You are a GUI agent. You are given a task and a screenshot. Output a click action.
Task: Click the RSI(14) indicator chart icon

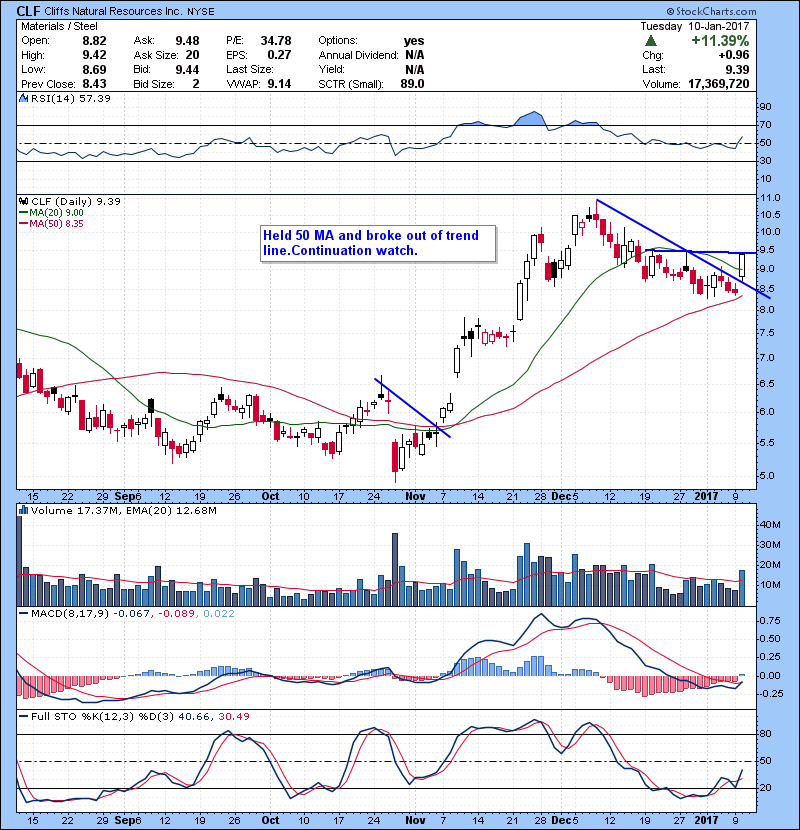[23, 98]
